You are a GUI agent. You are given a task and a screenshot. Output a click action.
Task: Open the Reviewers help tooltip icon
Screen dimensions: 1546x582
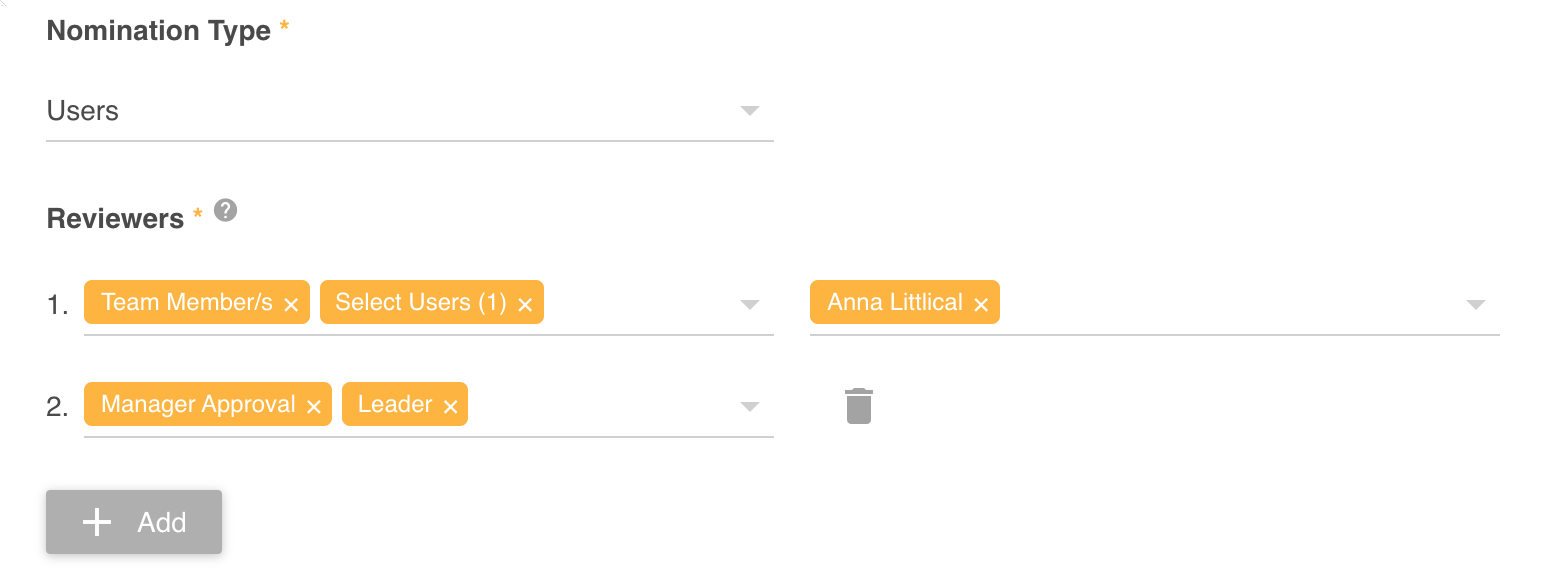pos(225,210)
